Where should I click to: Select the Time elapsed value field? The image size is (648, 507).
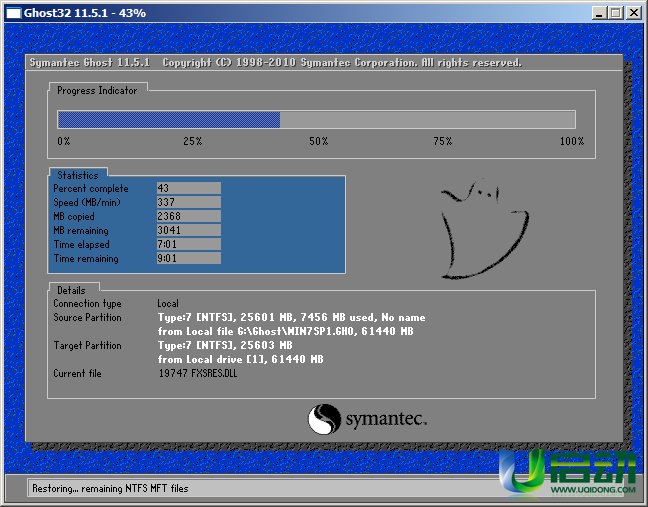point(188,244)
